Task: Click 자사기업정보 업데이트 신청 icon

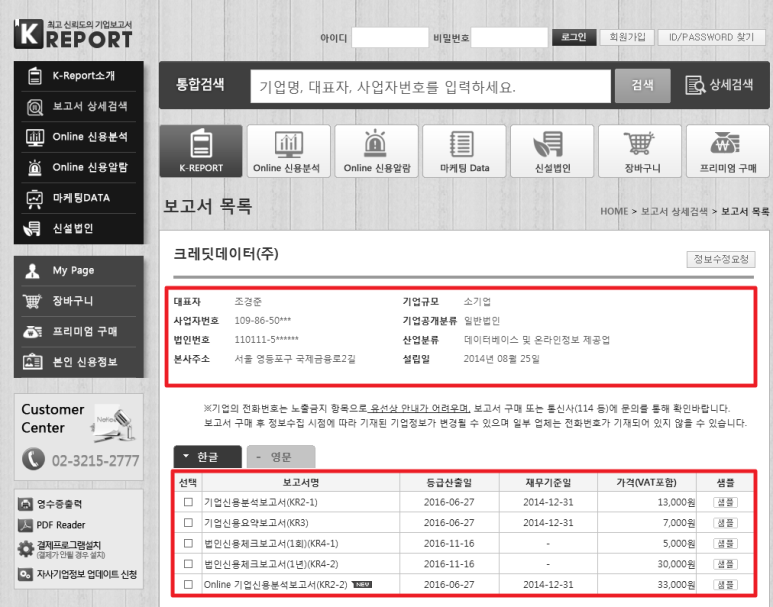Action: tap(25, 574)
